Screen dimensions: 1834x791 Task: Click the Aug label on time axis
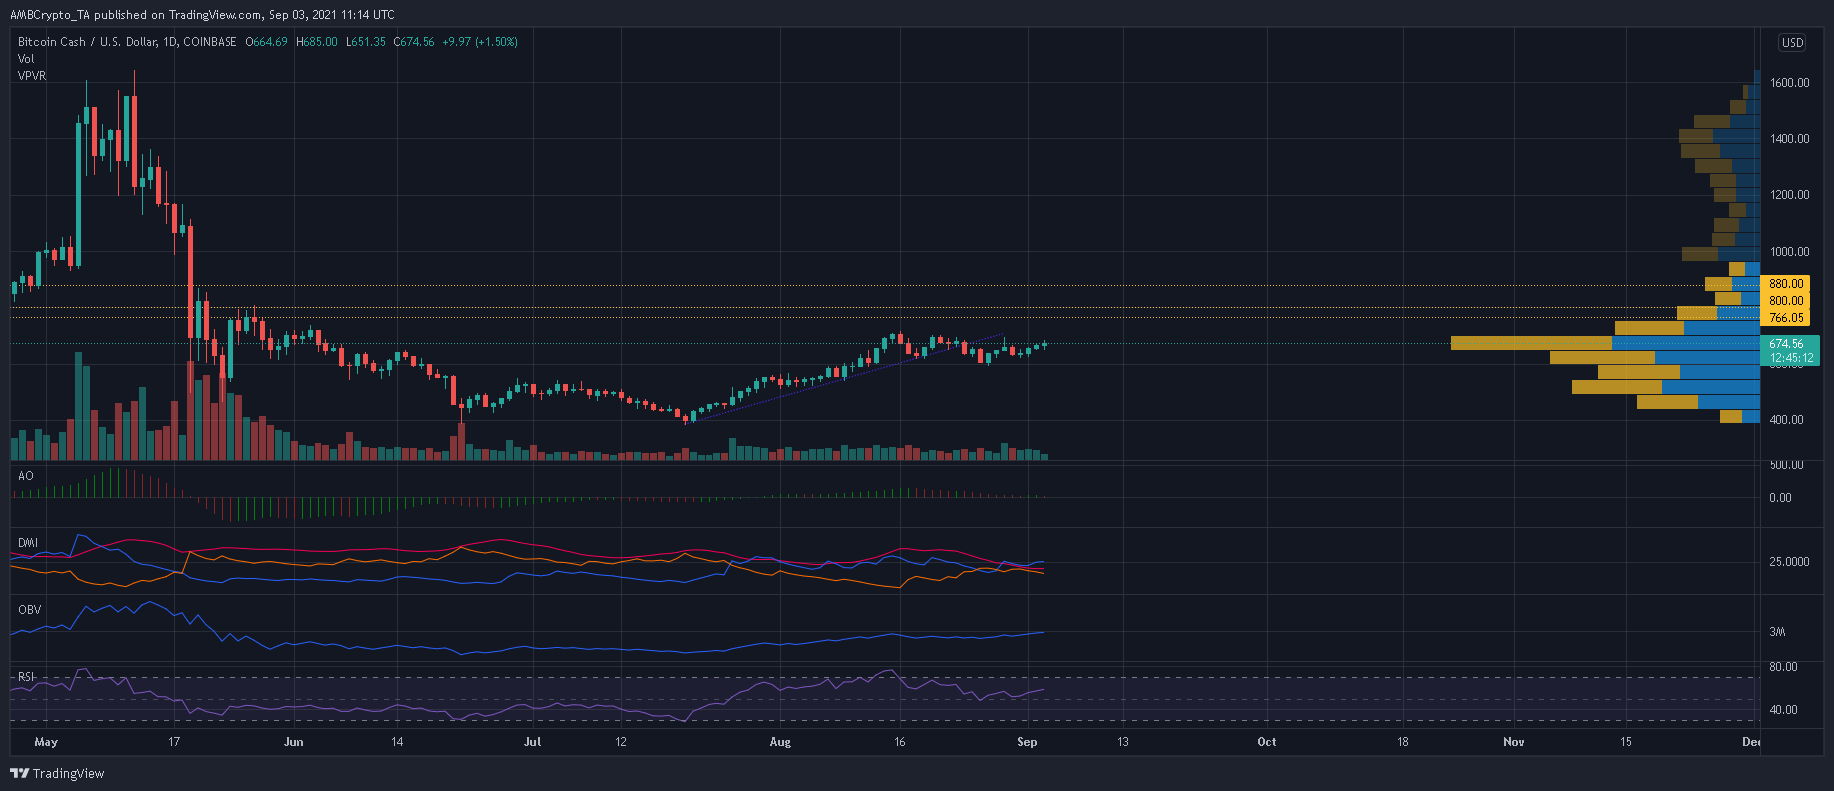[780, 742]
